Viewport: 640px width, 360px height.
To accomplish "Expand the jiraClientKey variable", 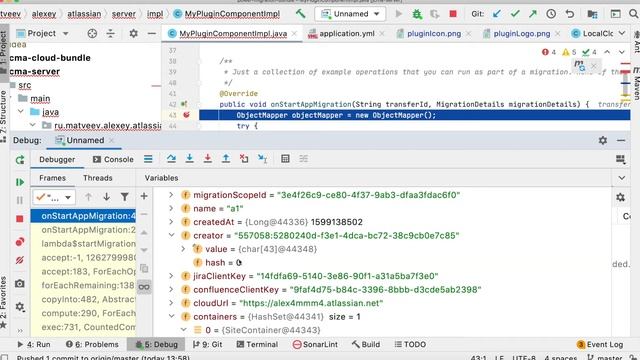I will [x=171, y=276].
